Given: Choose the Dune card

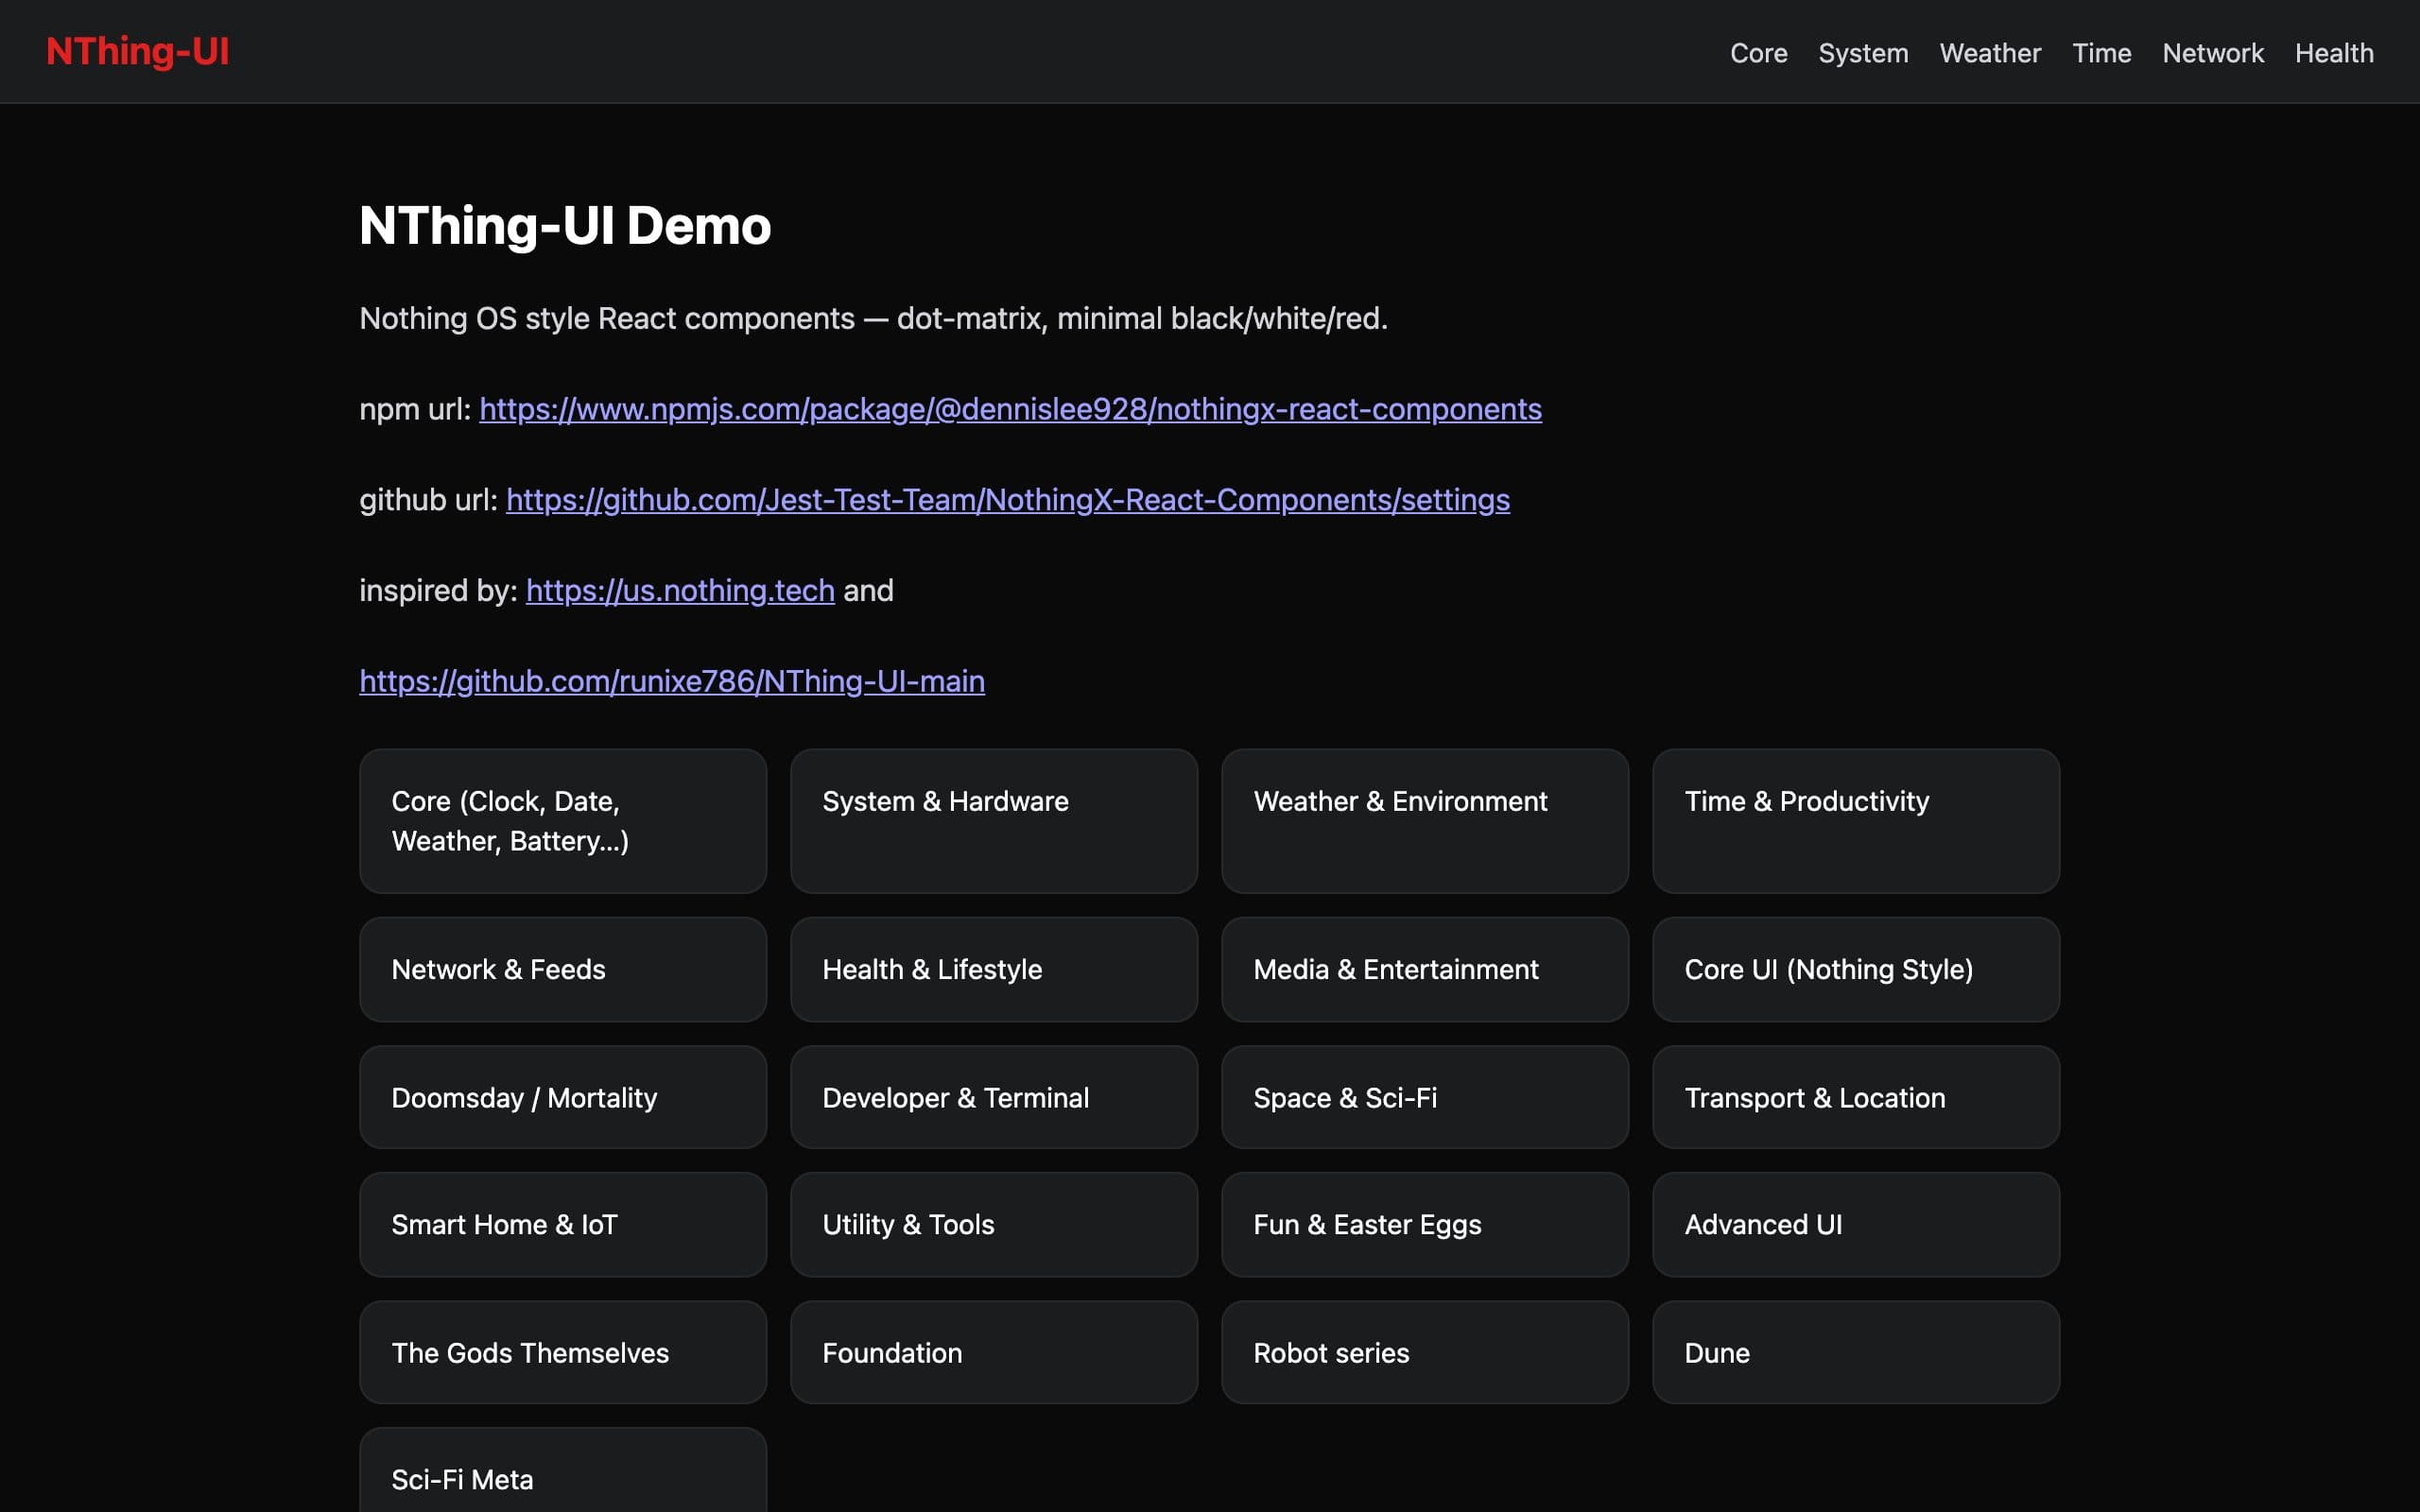Looking at the screenshot, I should tap(1856, 1352).
